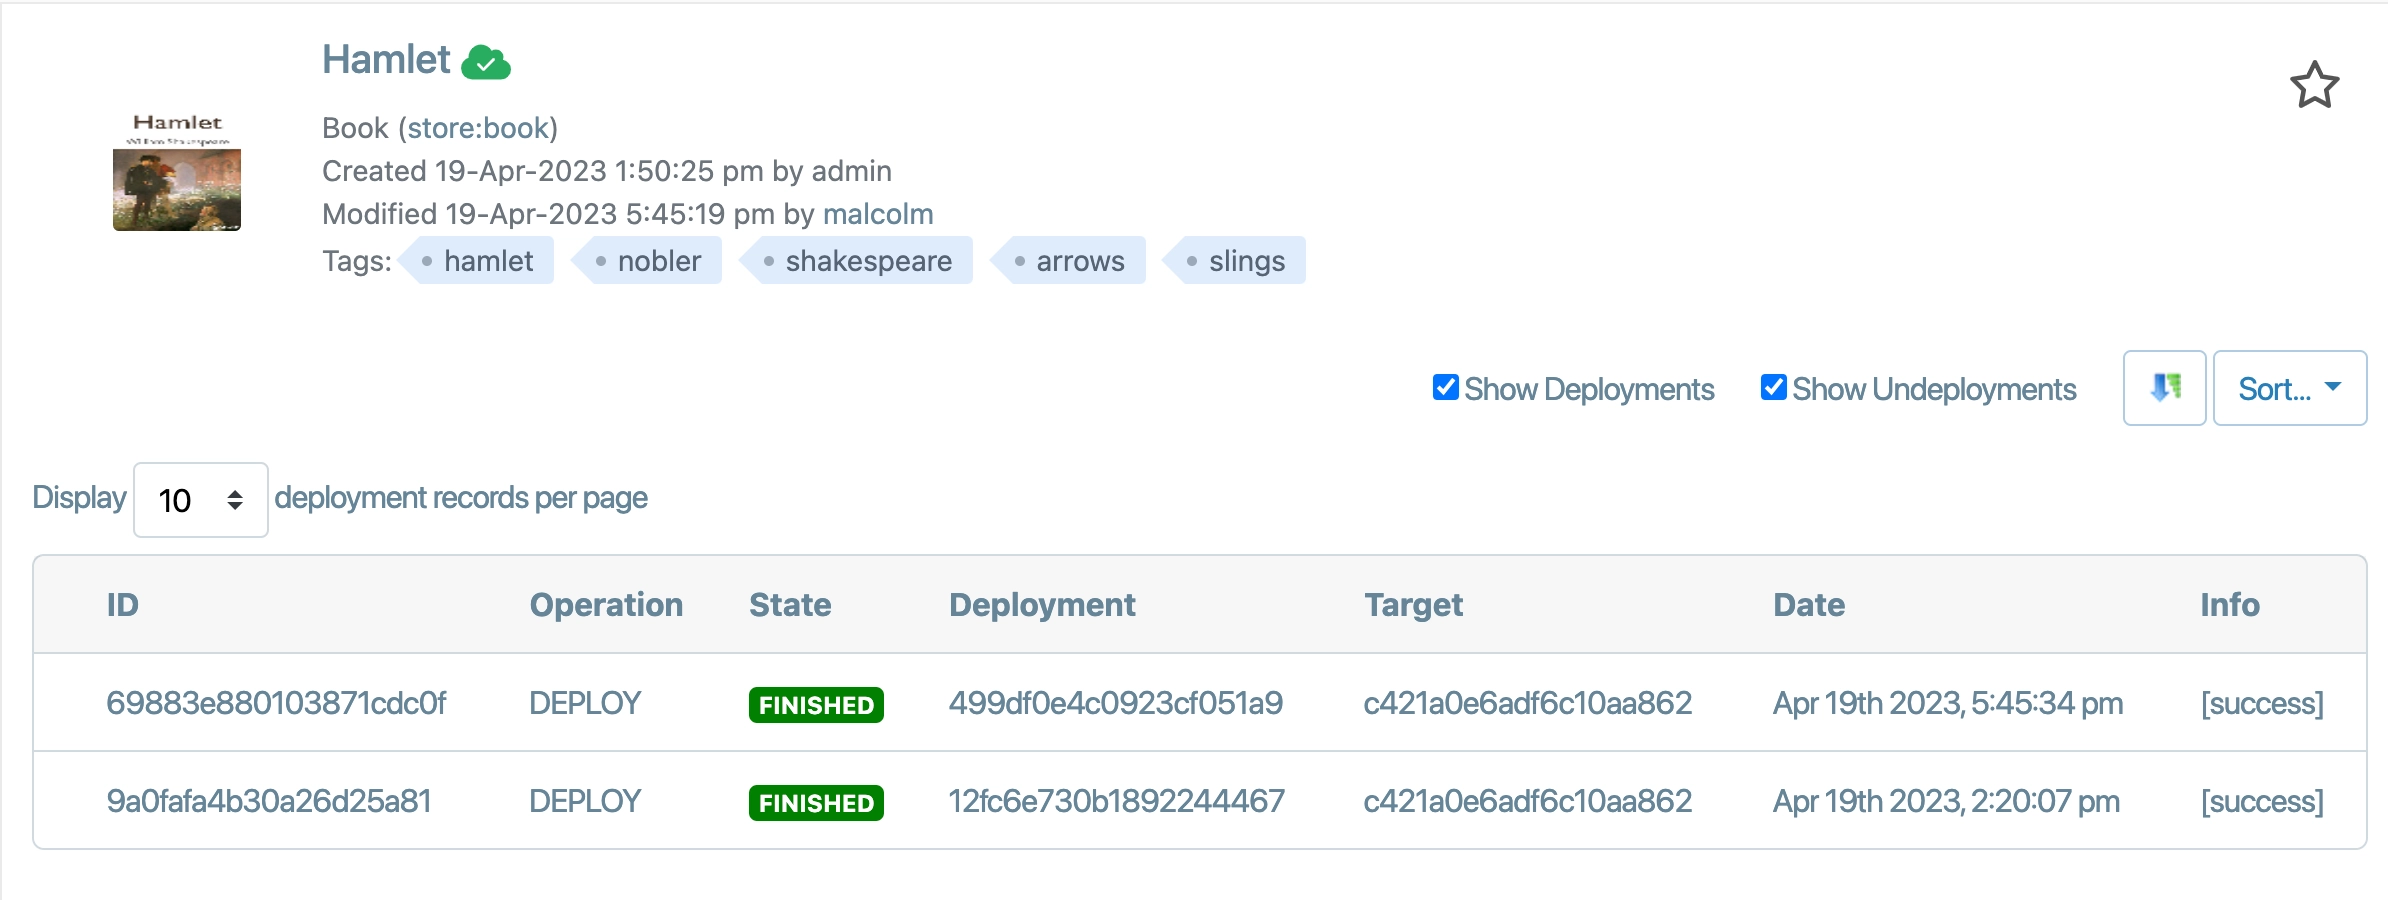Open the records per page selector
Viewport: 2388px width, 900px height.
pyautogui.click(x=200, y=500)
